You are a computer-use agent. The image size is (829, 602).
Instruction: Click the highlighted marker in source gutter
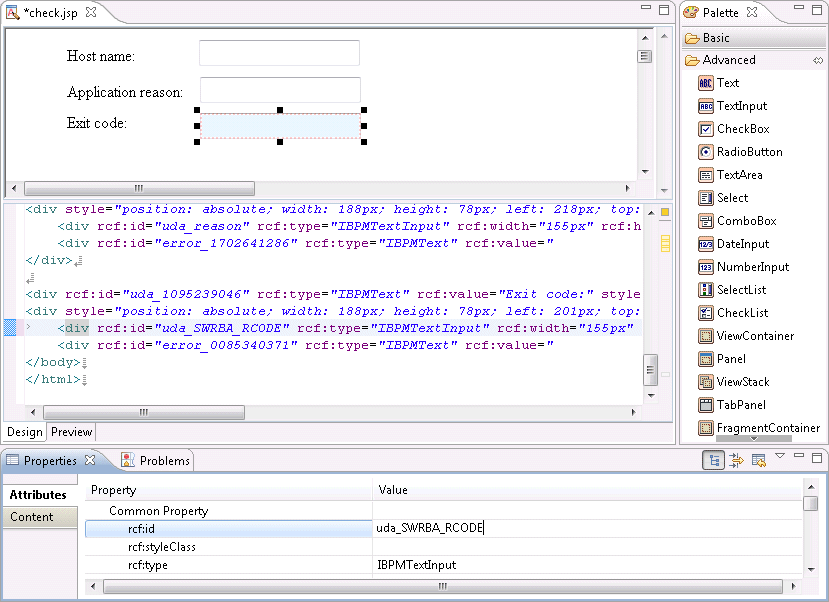click(10, 328)
